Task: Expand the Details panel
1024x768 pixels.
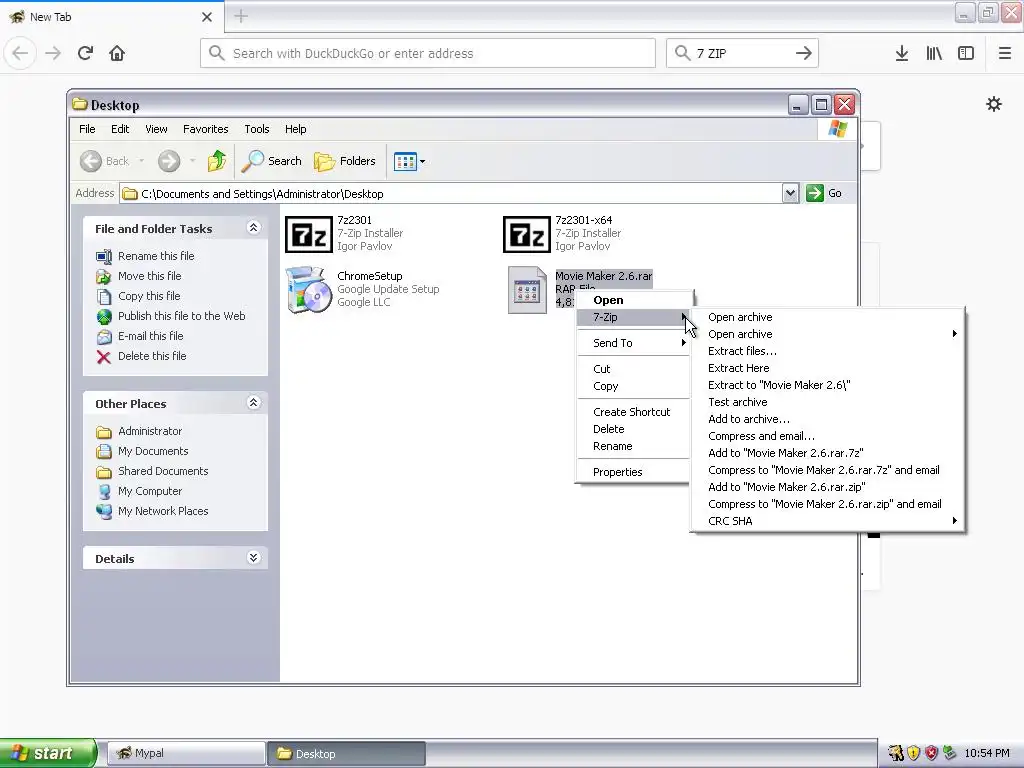Action: pos(253,558)
